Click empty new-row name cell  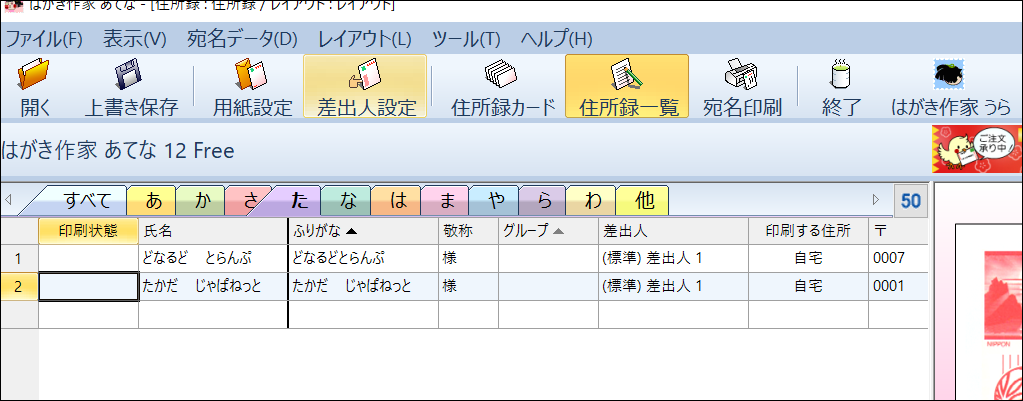(x=213, y=314)
